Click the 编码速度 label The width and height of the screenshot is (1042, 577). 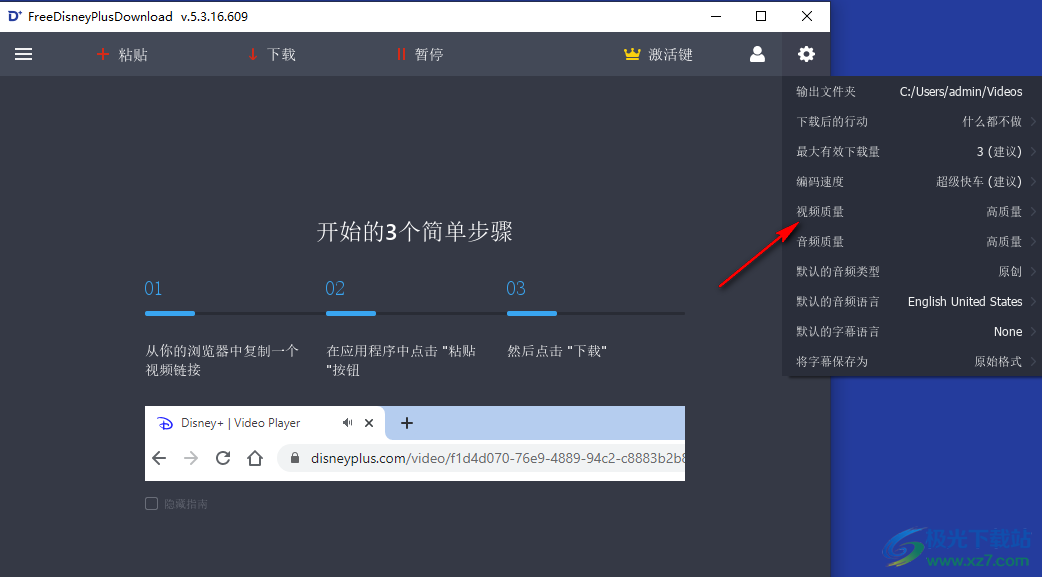(820, 181)
